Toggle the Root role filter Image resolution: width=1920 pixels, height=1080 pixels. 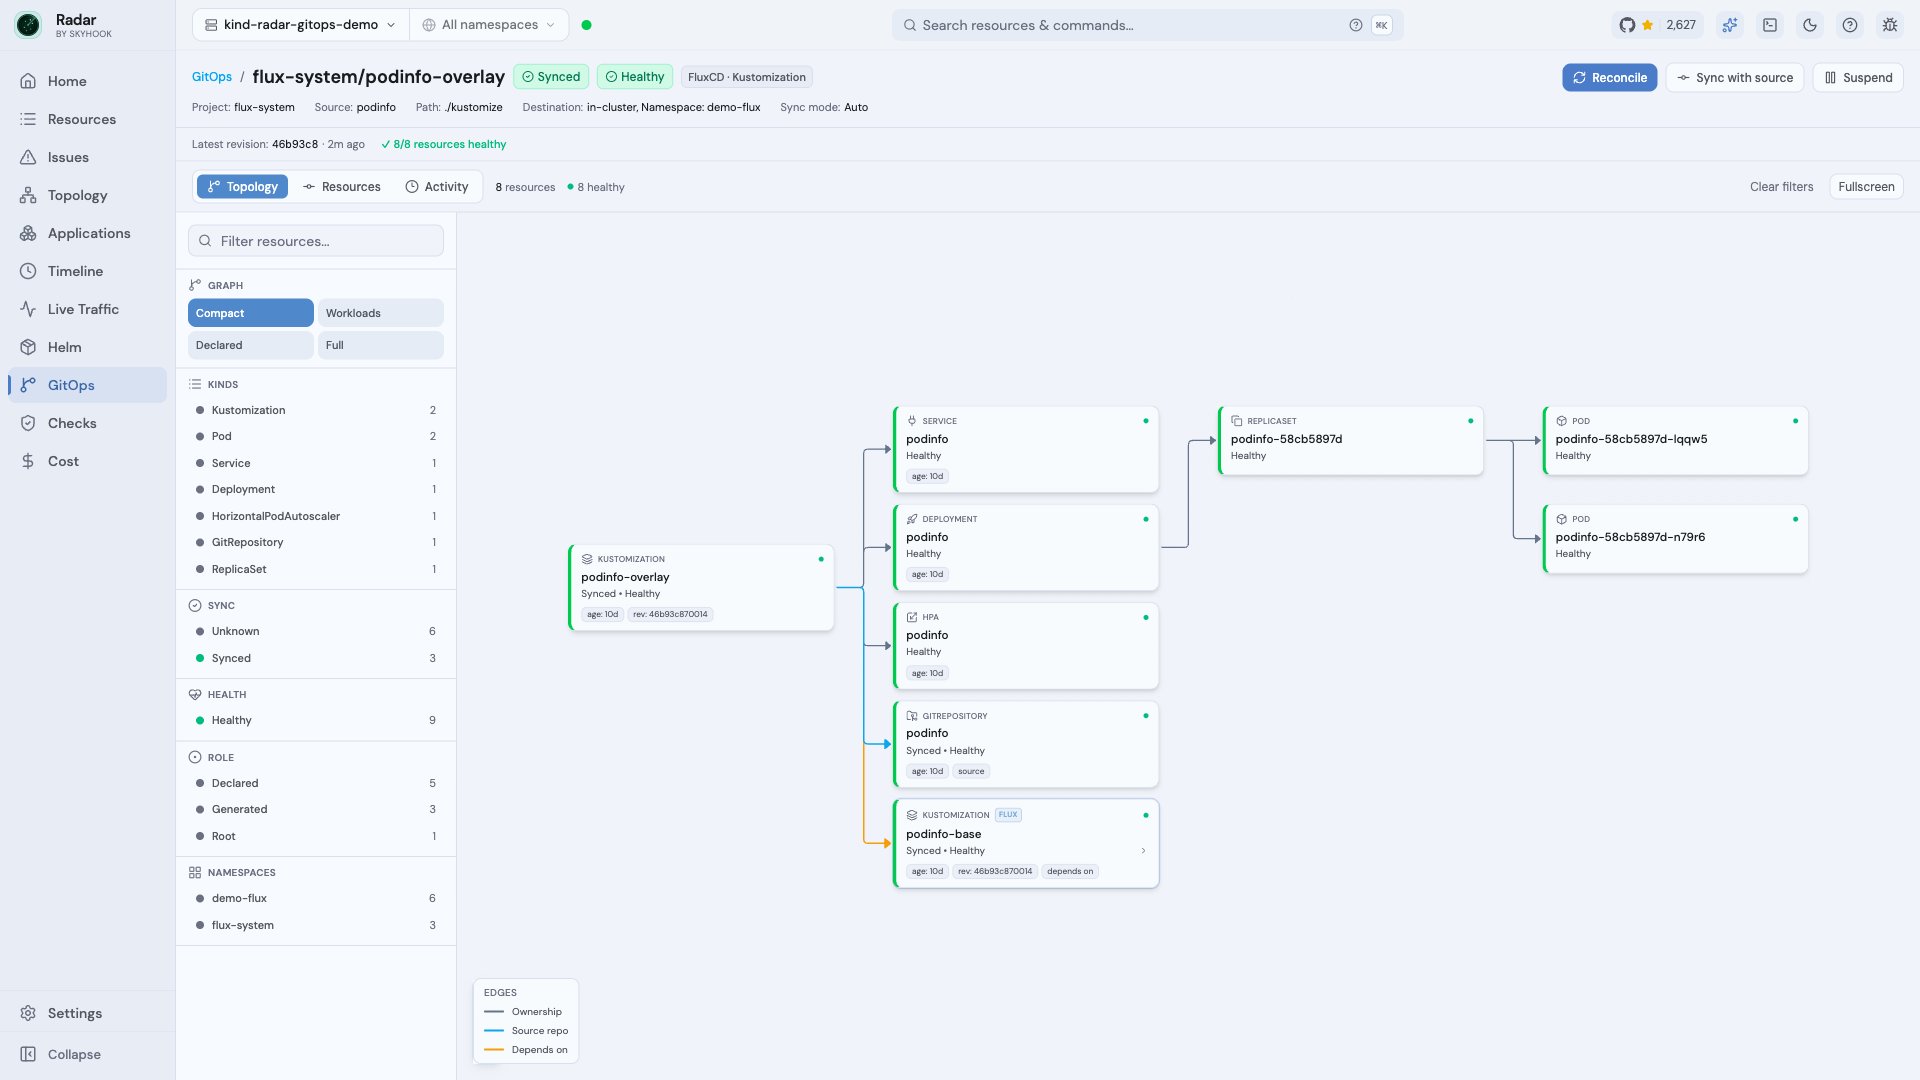(x=316, y=836)
